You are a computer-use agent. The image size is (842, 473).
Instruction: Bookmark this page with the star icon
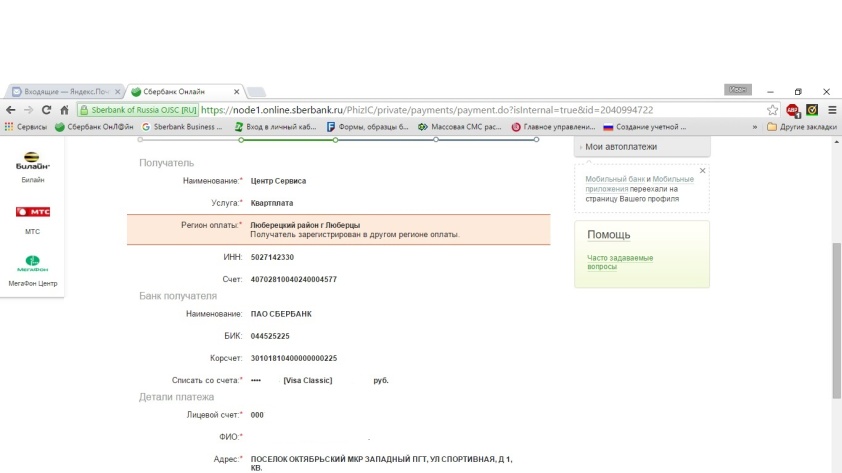click(x=773, y=110)
